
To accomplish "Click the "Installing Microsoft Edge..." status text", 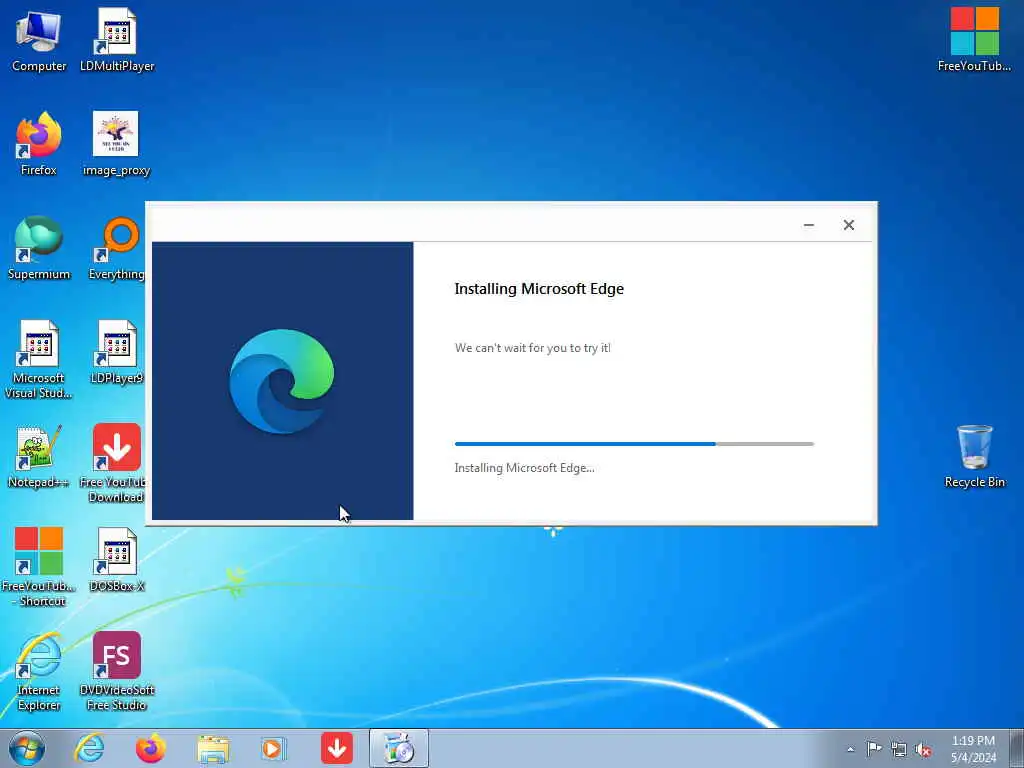I will point(524,468).
